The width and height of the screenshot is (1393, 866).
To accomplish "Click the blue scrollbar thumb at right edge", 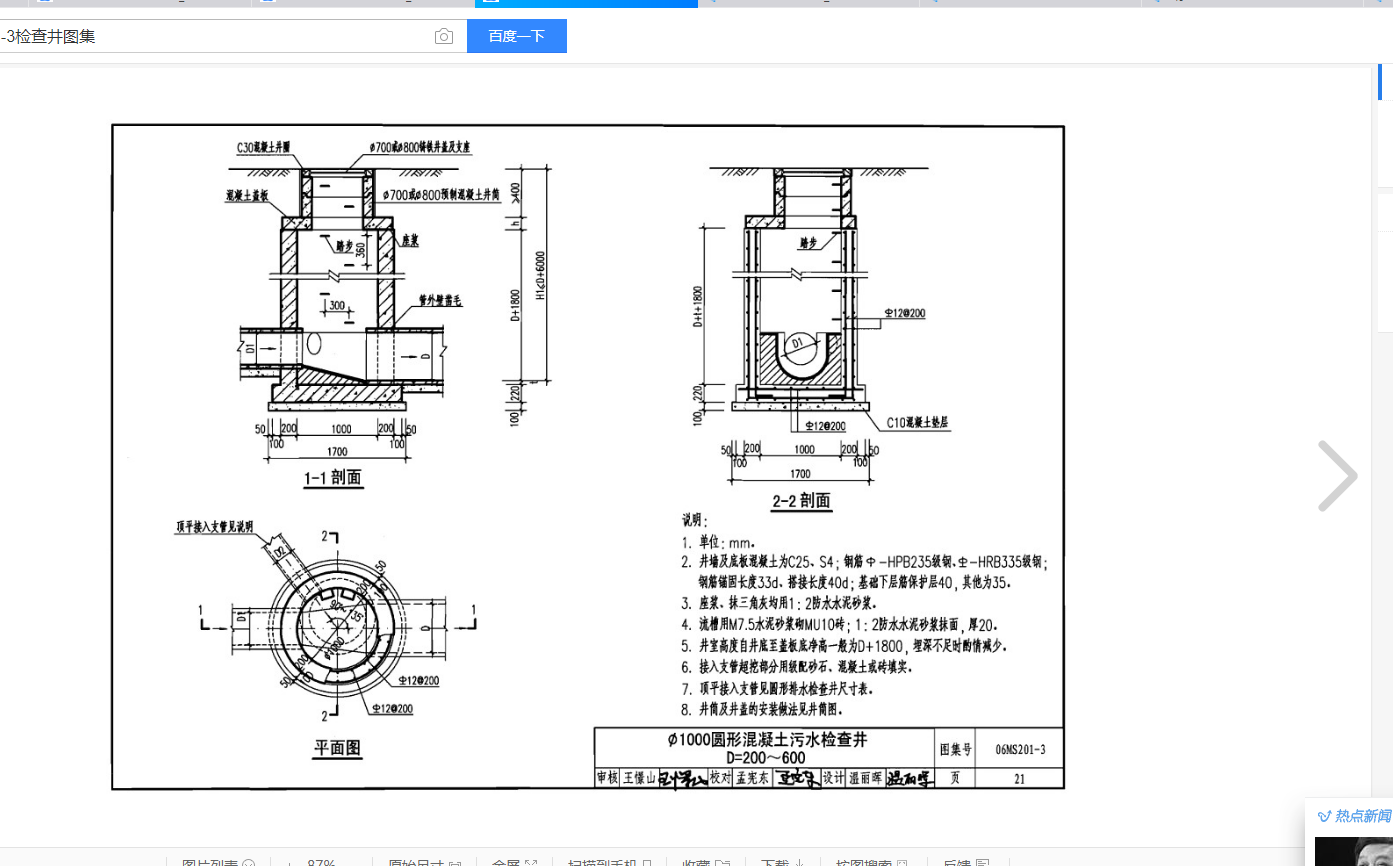I will click(1380, 82).
